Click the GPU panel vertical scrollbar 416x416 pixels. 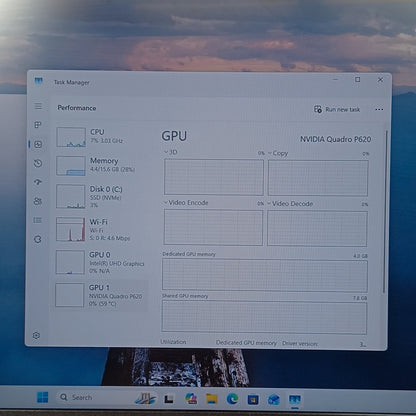click(x=386, y=212)
